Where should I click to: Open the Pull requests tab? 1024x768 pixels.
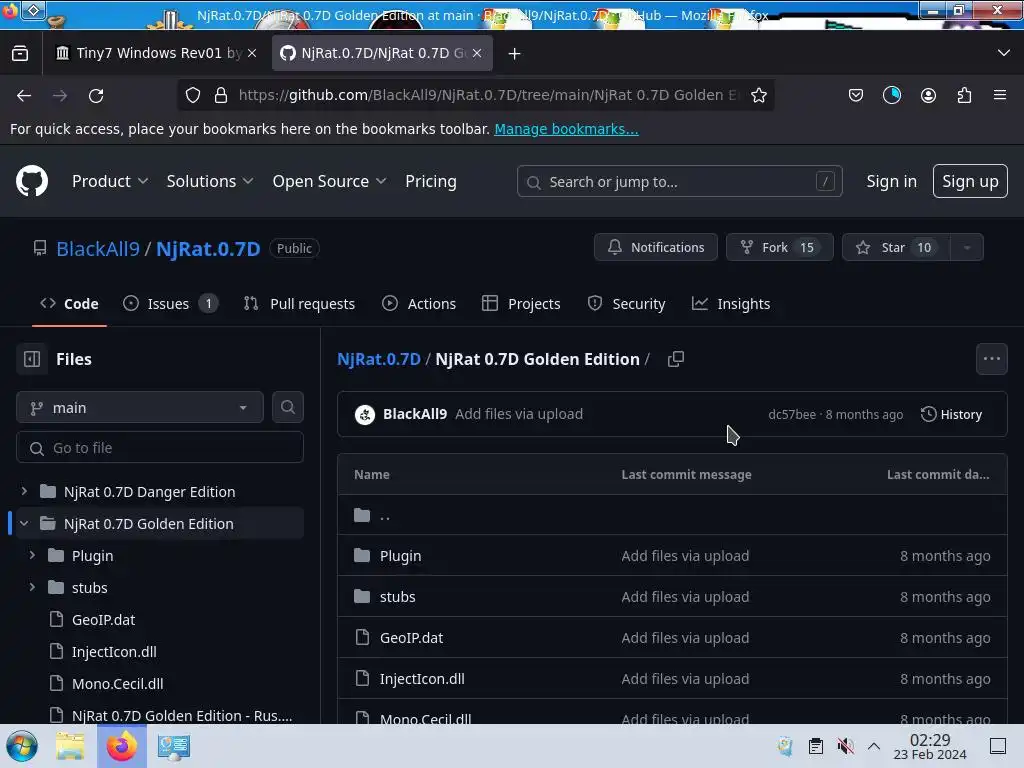click(300, 304)
